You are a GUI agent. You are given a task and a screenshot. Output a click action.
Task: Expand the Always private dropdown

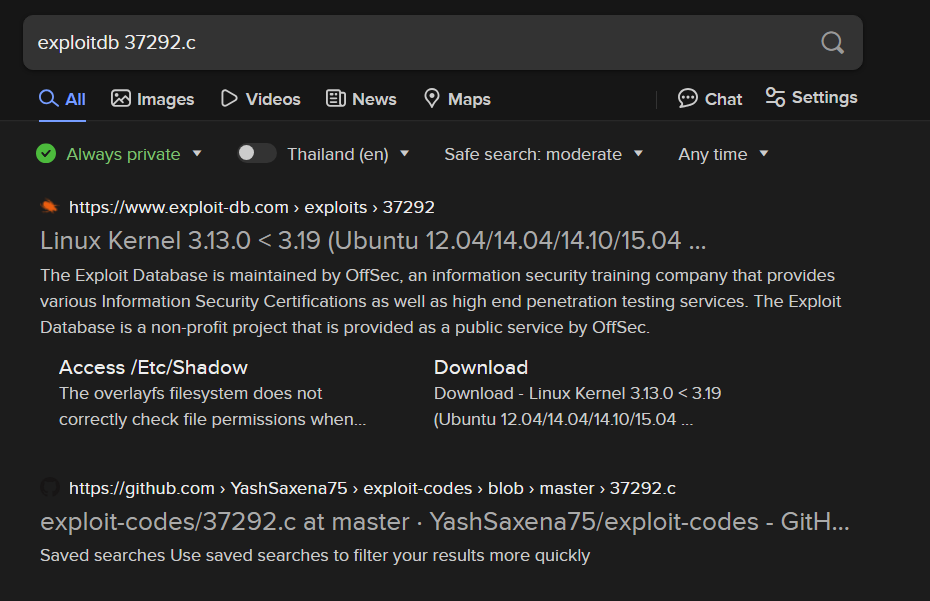pyautogui.click(x=197, y=154)
